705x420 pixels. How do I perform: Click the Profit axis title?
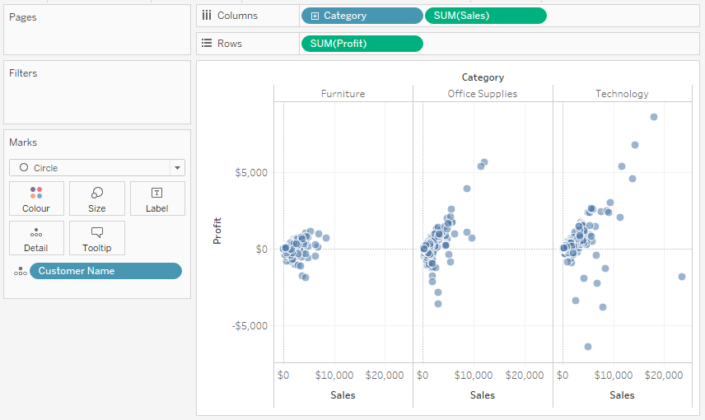click(217, 231)
